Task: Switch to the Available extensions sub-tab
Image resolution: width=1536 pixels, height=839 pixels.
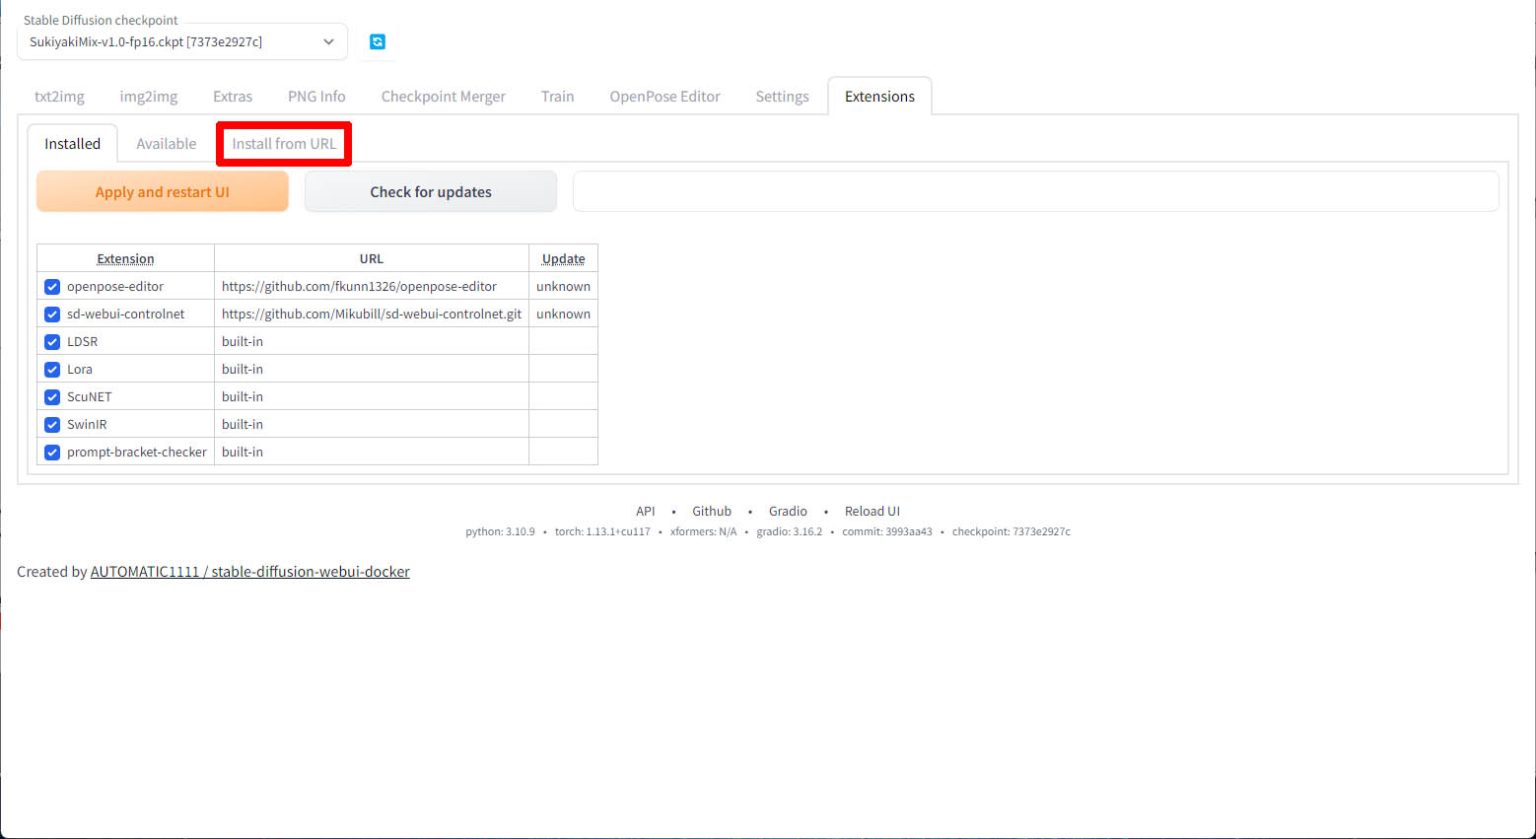Action: click(x=166, y=144)
